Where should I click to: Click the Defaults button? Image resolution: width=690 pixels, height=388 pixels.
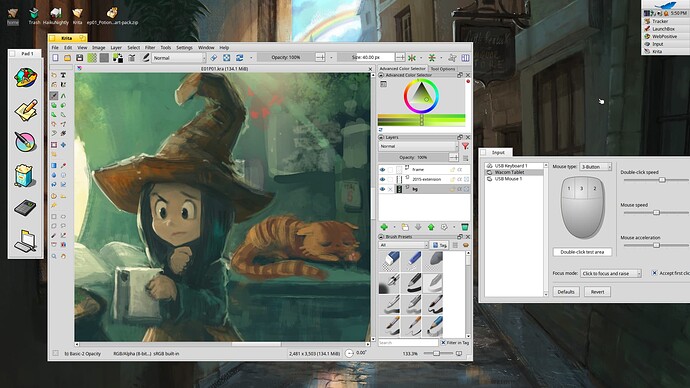[566, 292]
